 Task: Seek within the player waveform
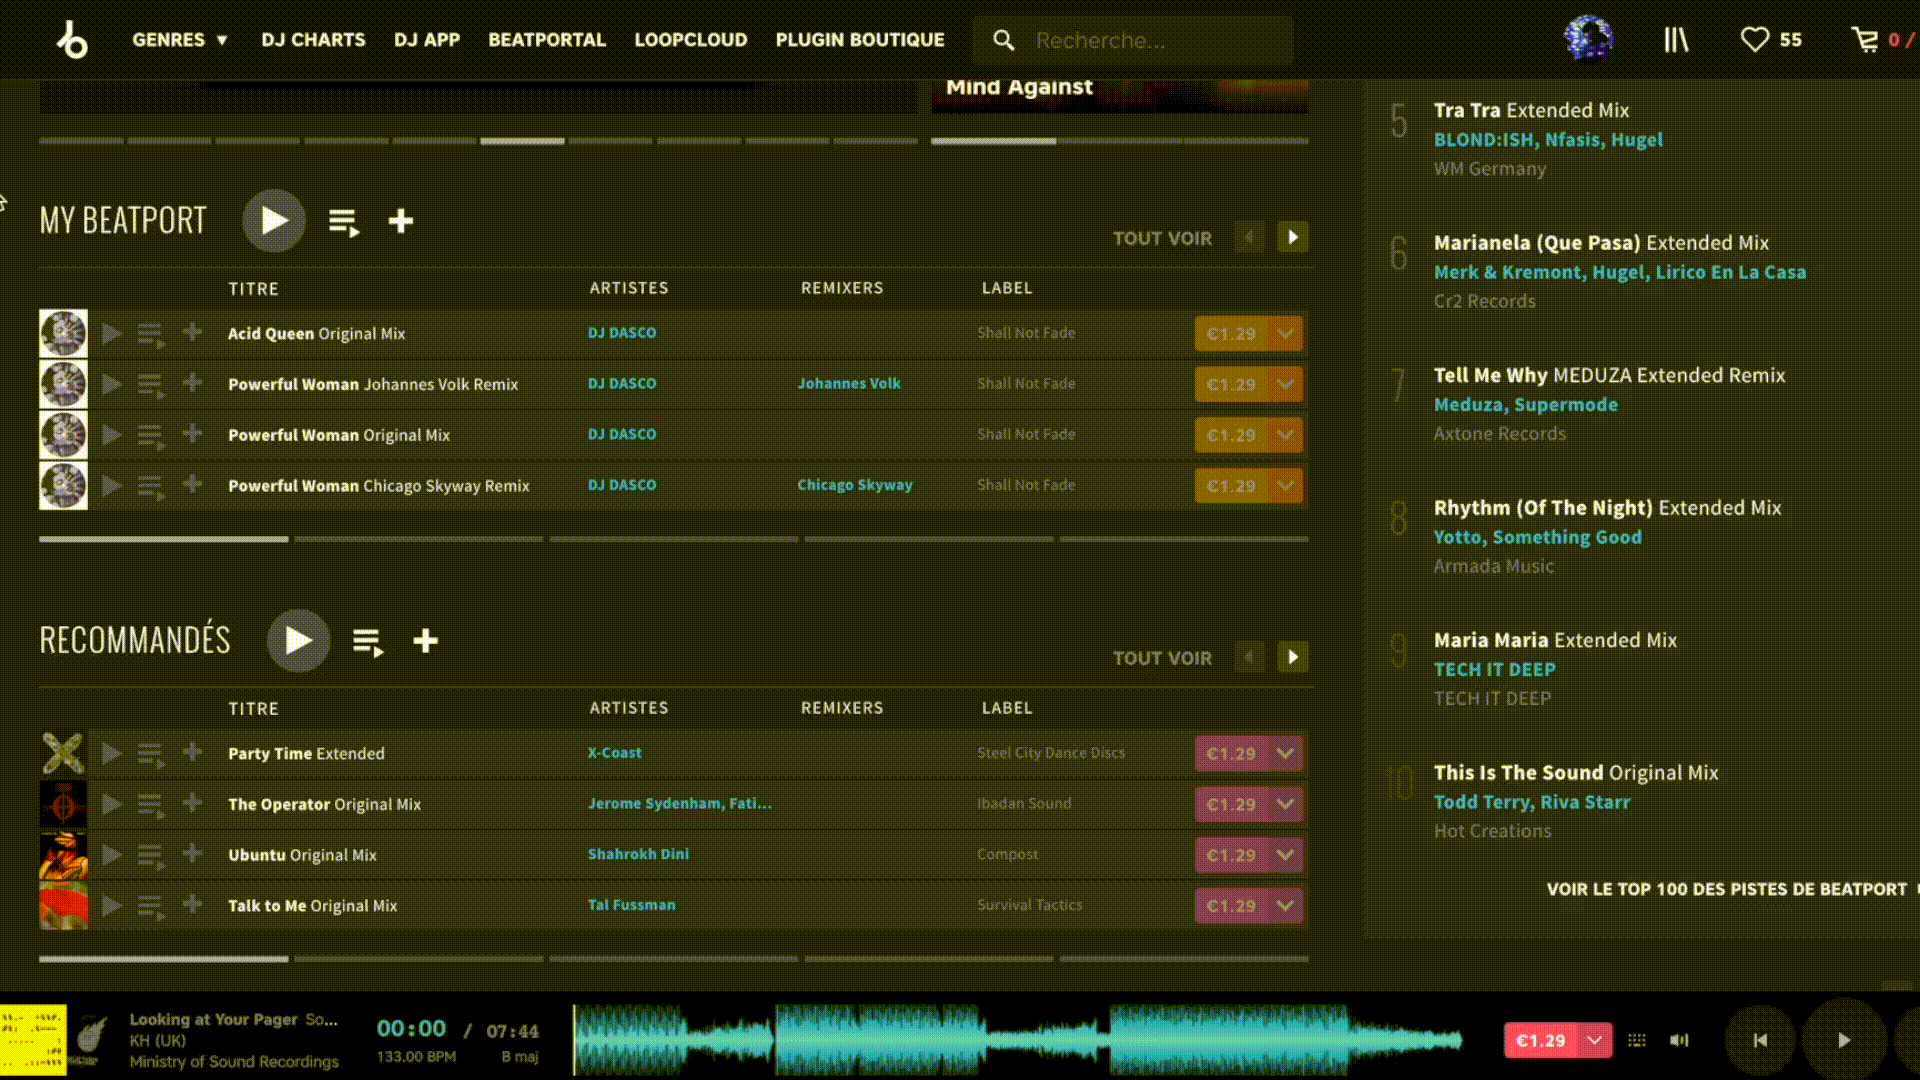coord(1018,1040)
